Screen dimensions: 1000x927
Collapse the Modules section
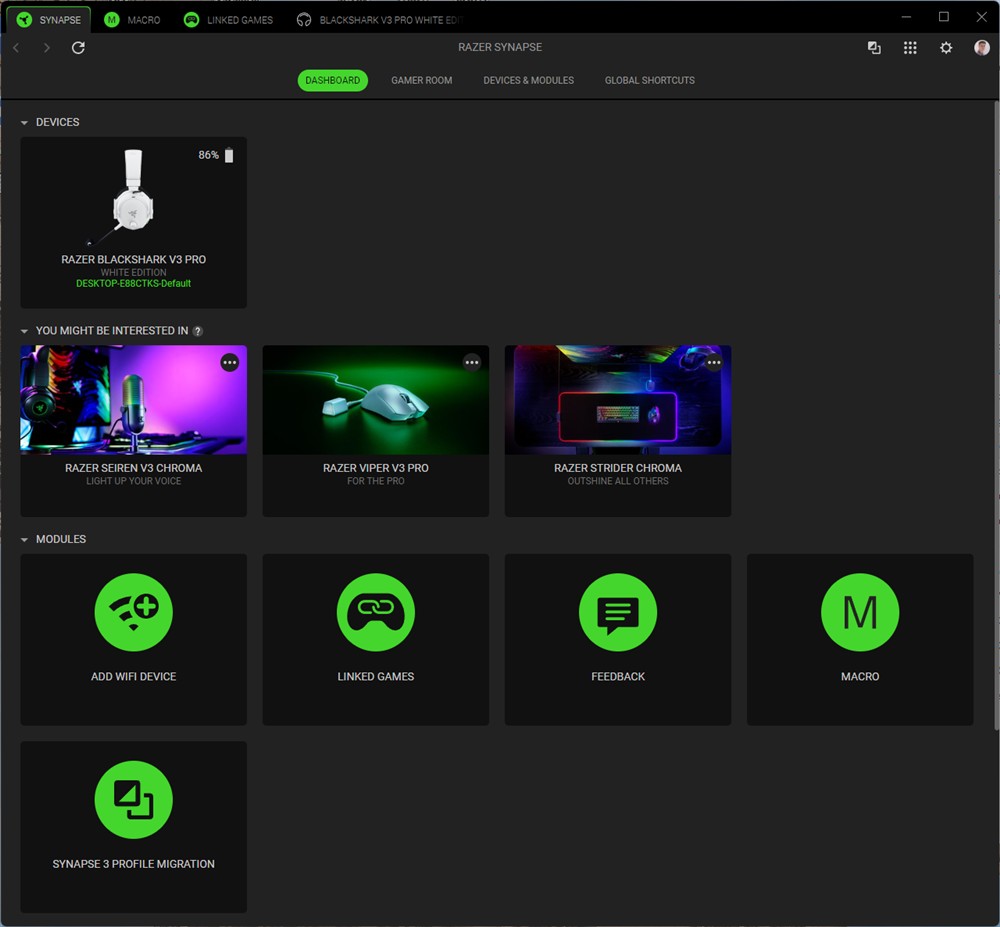tap(24, 540)
